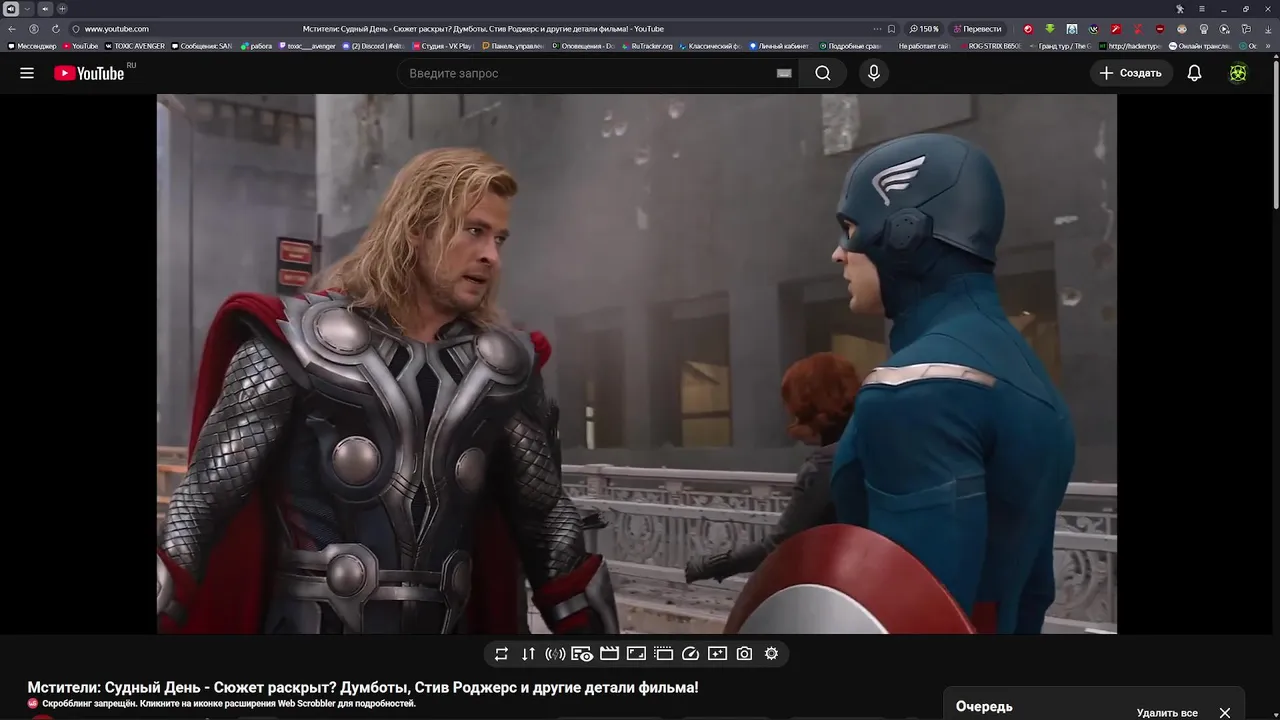Click the 'Создать' create button
Viewport: 1280px width, 720px height.
[1131, 73]
